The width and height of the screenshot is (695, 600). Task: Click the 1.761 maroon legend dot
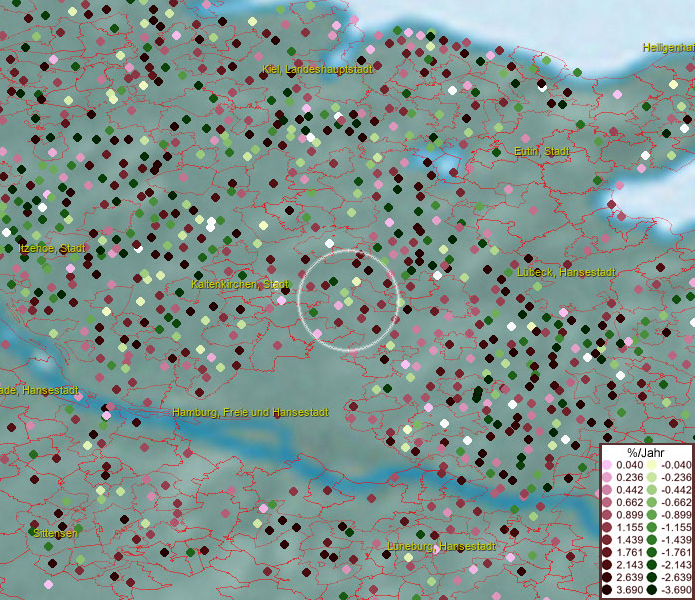pyautogui.click(x=607, y=552)
